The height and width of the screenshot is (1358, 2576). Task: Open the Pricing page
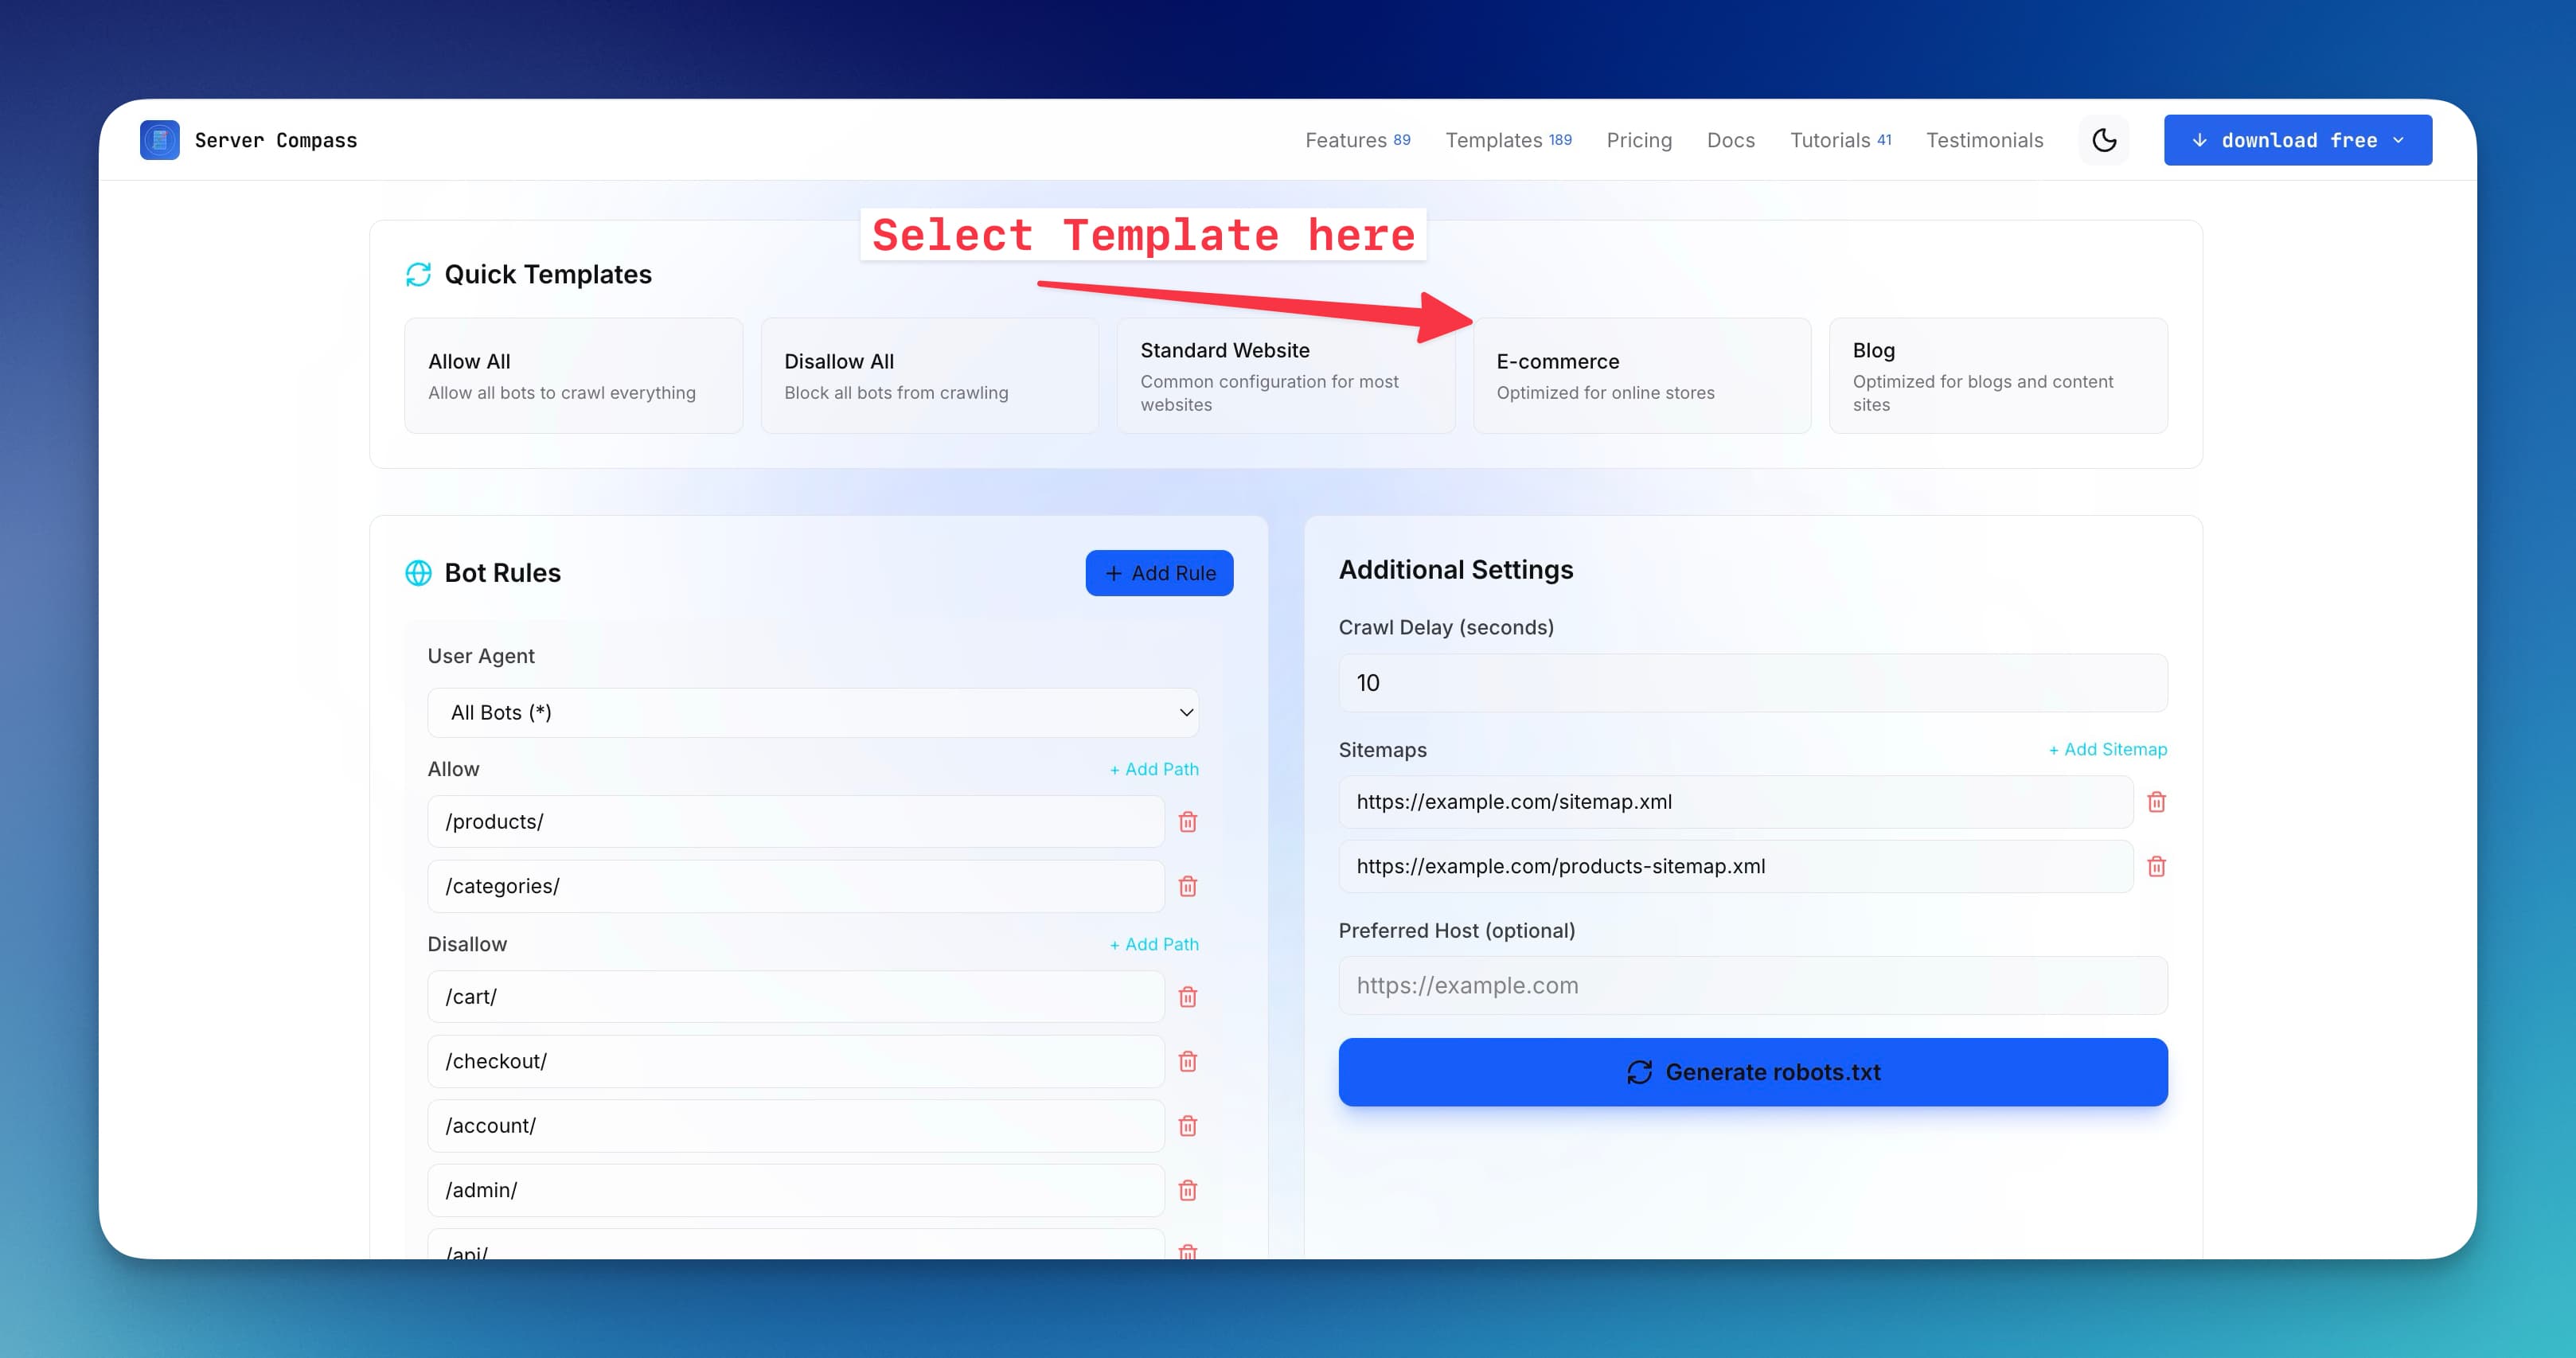coord(1639,140)
